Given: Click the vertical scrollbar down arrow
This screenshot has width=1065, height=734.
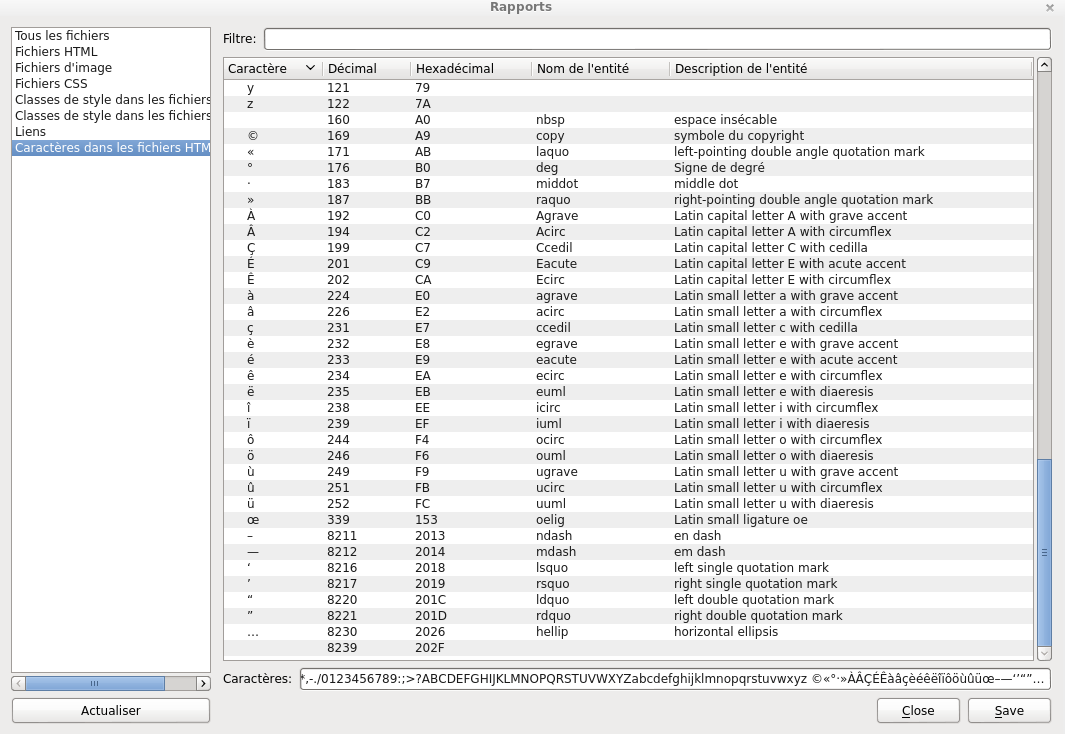Looking at the screenshot, I should (1044, 653).
